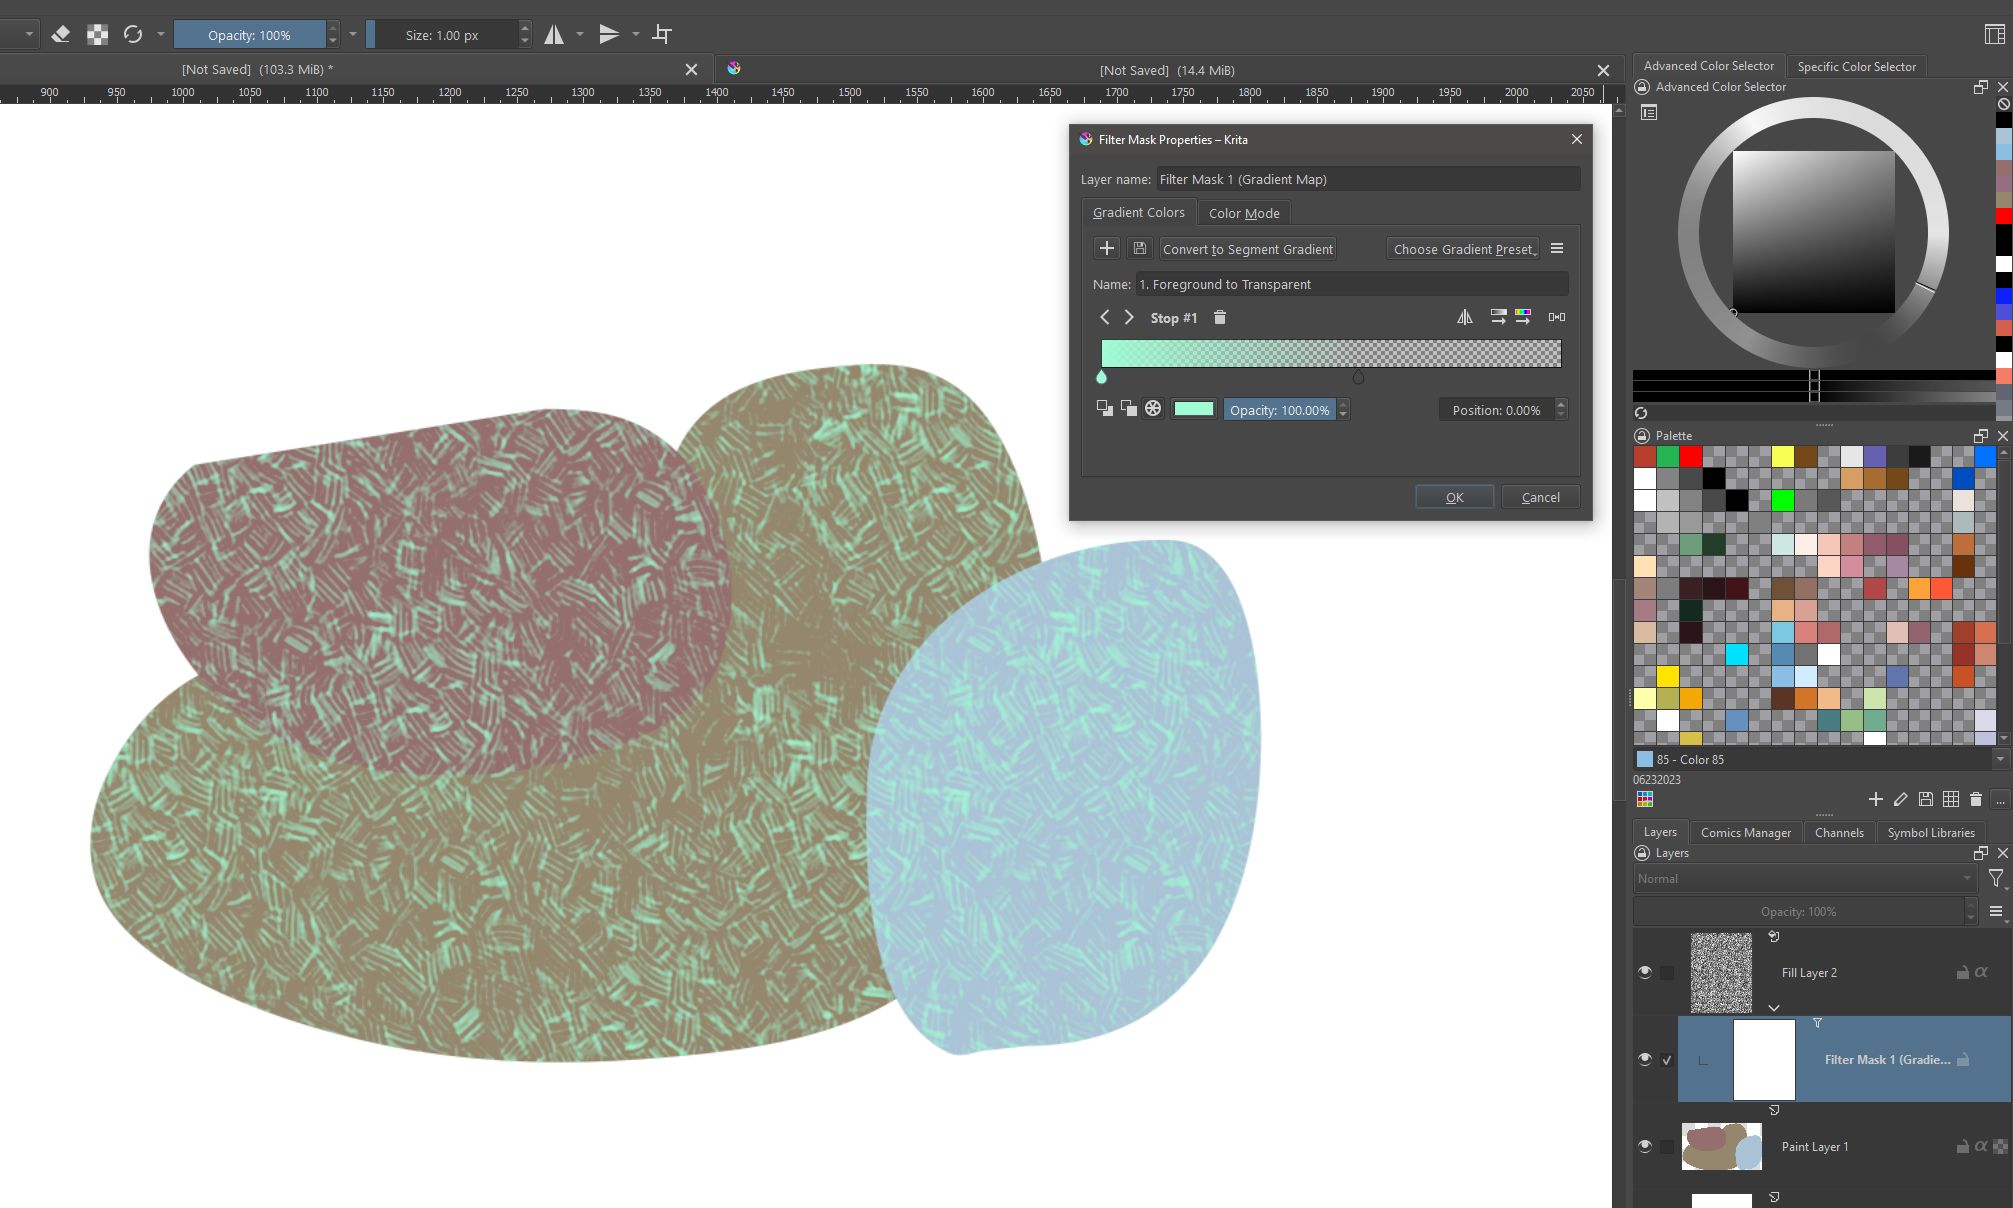Viewport: 2013px width, 1208px height.
Task: Click the palette edit pencil icon
Action: click(x=1900, y=799)
